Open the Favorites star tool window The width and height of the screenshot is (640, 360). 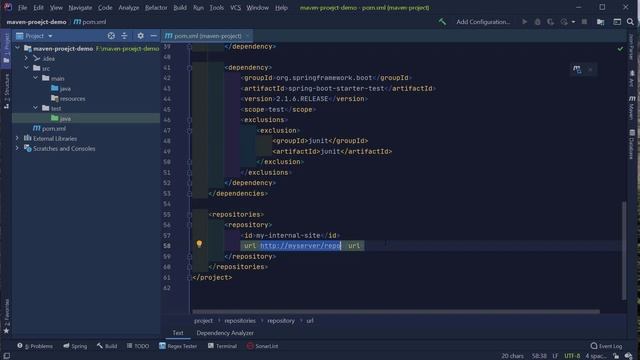[x=6, y=316]
